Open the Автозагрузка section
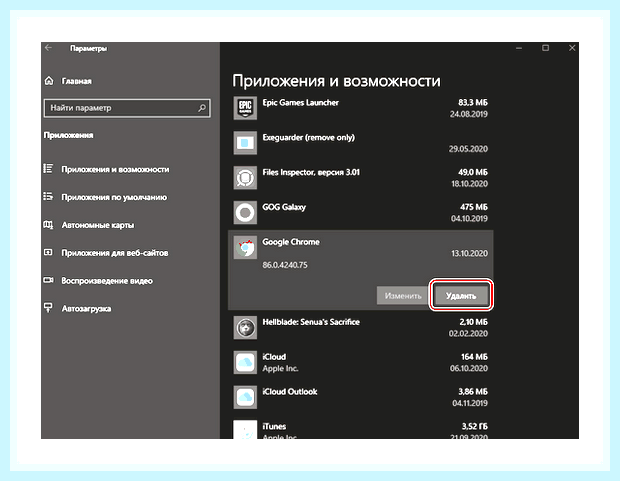Viewport: 620px width, 481px height. click(x=86, y=309)
